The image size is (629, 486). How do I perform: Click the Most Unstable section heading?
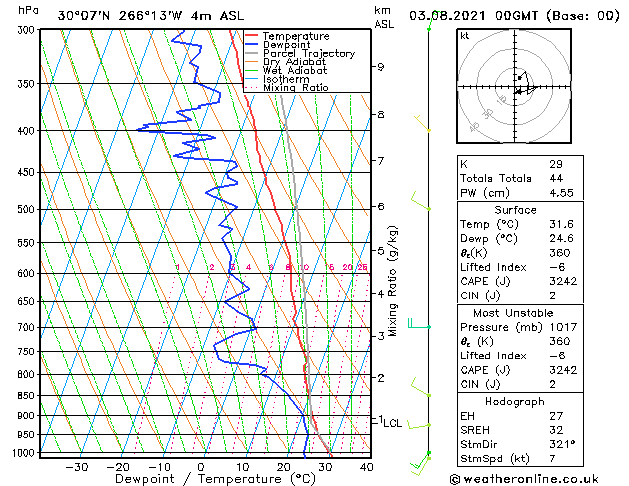[513, 313]
